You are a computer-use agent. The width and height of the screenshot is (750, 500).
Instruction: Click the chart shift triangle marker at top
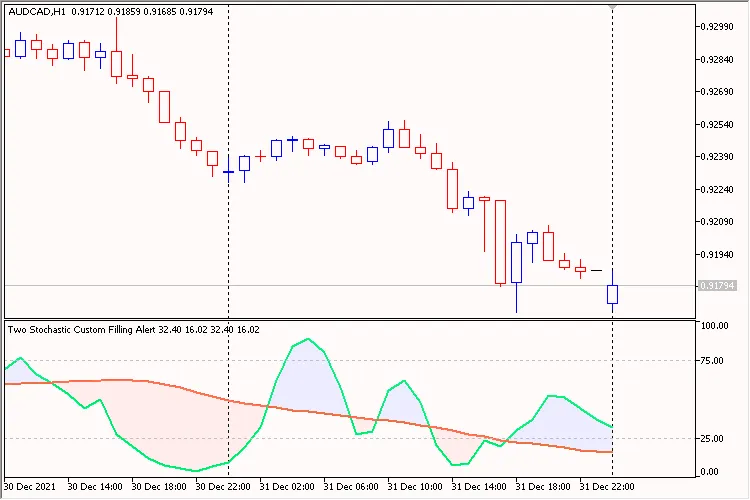[612, 7]
